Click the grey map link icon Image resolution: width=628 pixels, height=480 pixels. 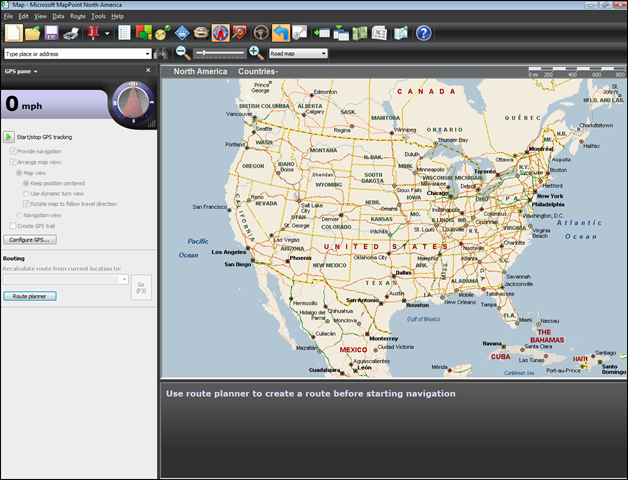click(x=300, y=33)
